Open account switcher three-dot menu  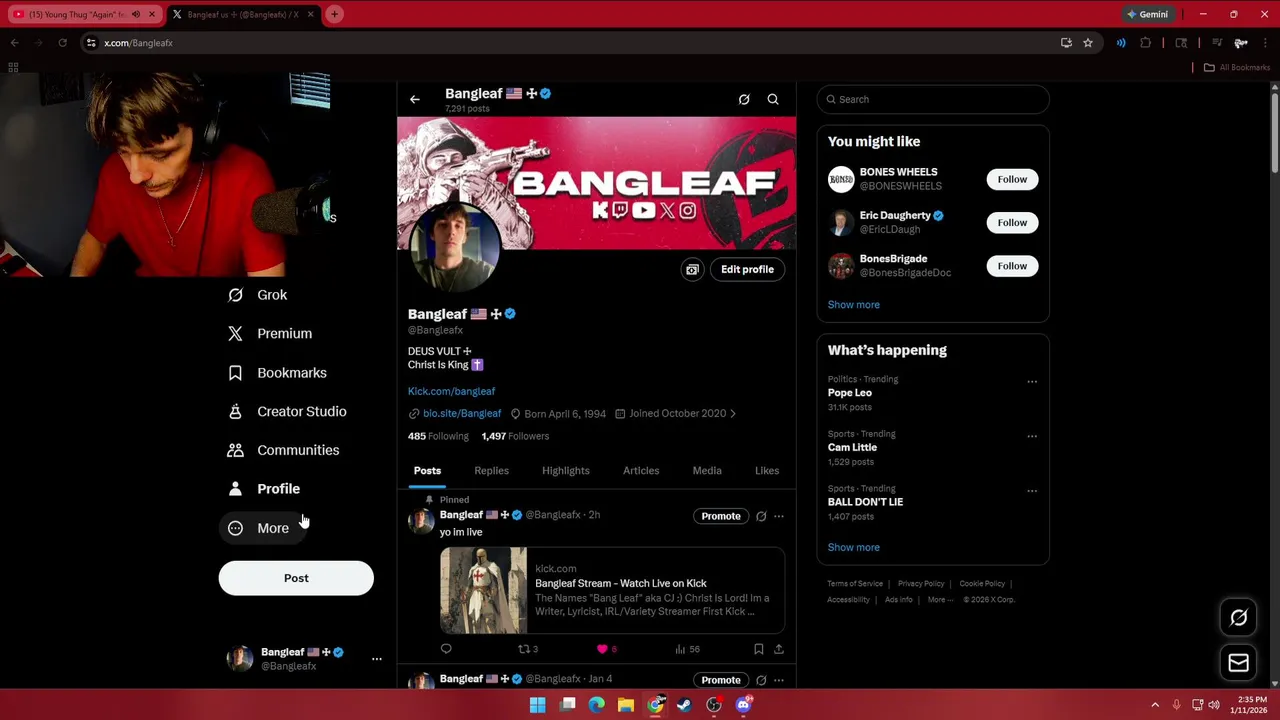pyautogui.click(x=376, y=659)
